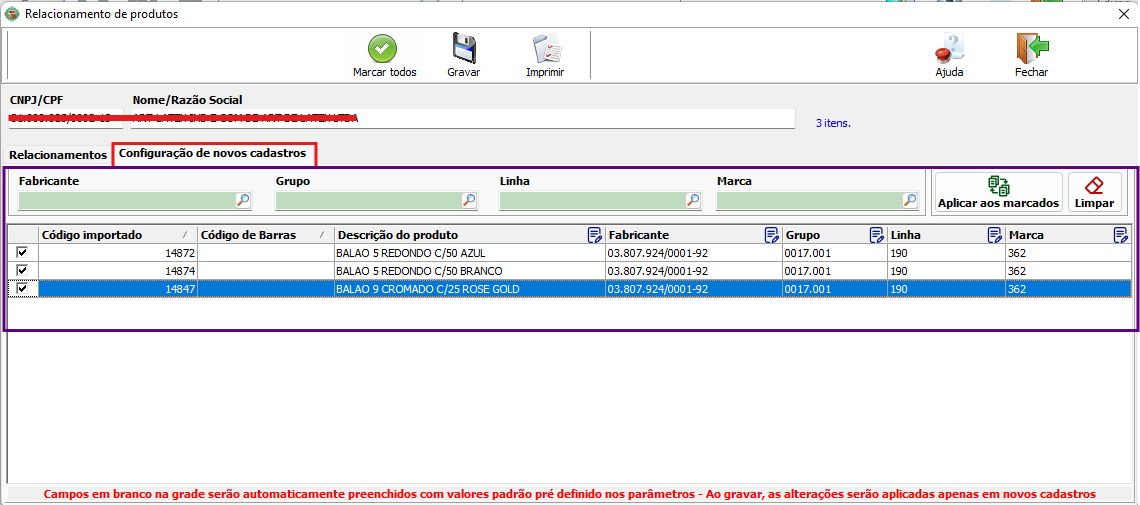Click edit icon in Fabricante column header

[x=771, y=235]
